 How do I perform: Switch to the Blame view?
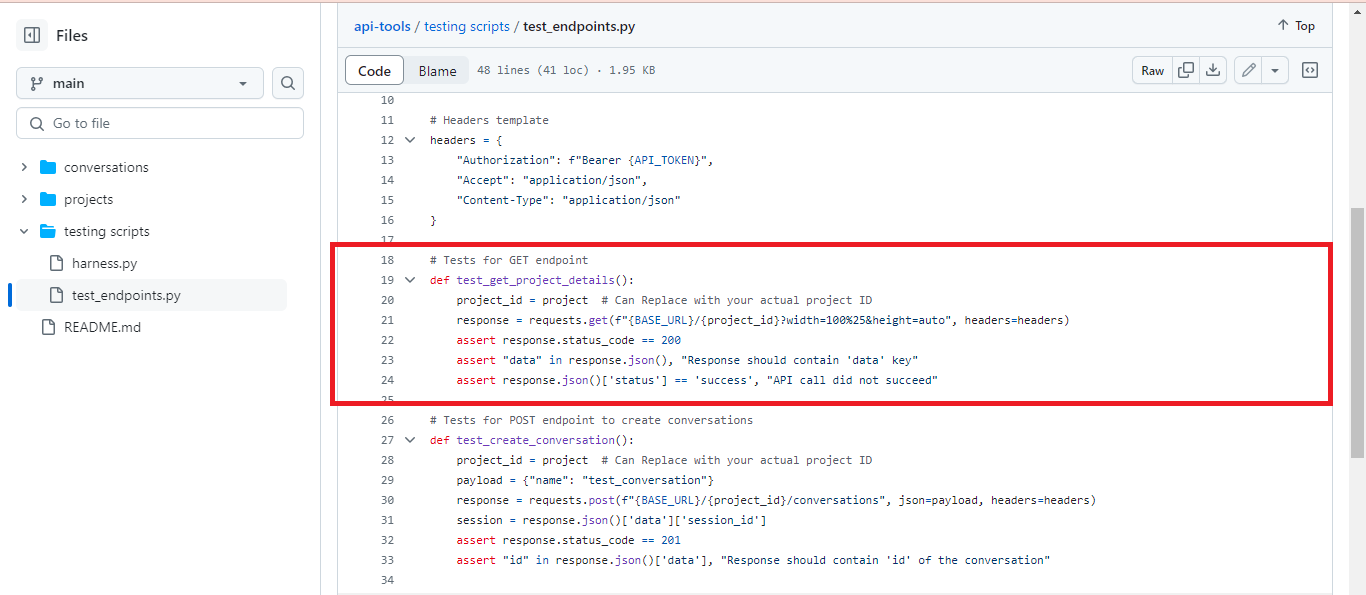tap(437, 70)
